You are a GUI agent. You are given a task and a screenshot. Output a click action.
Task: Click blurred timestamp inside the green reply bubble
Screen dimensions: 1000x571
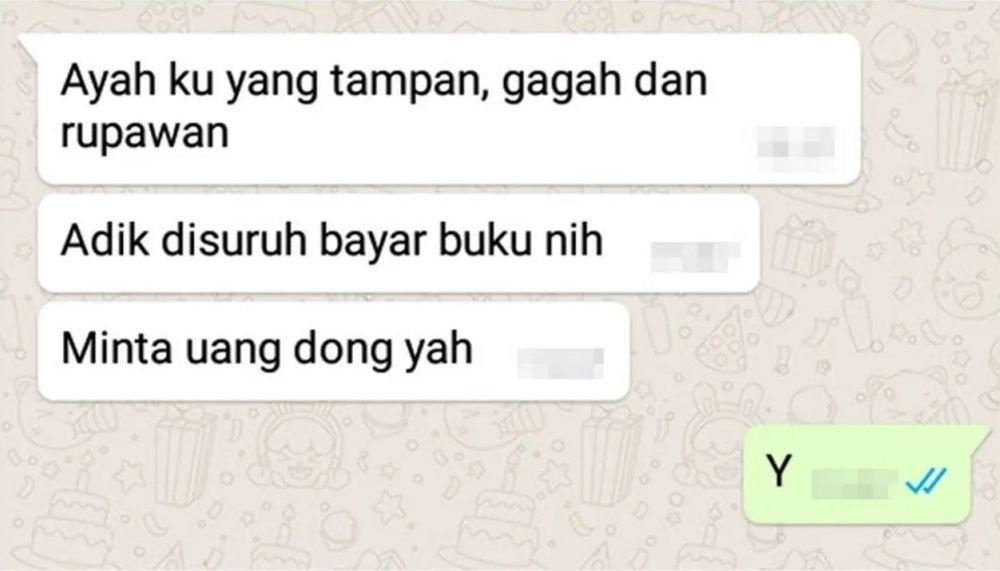855,483
